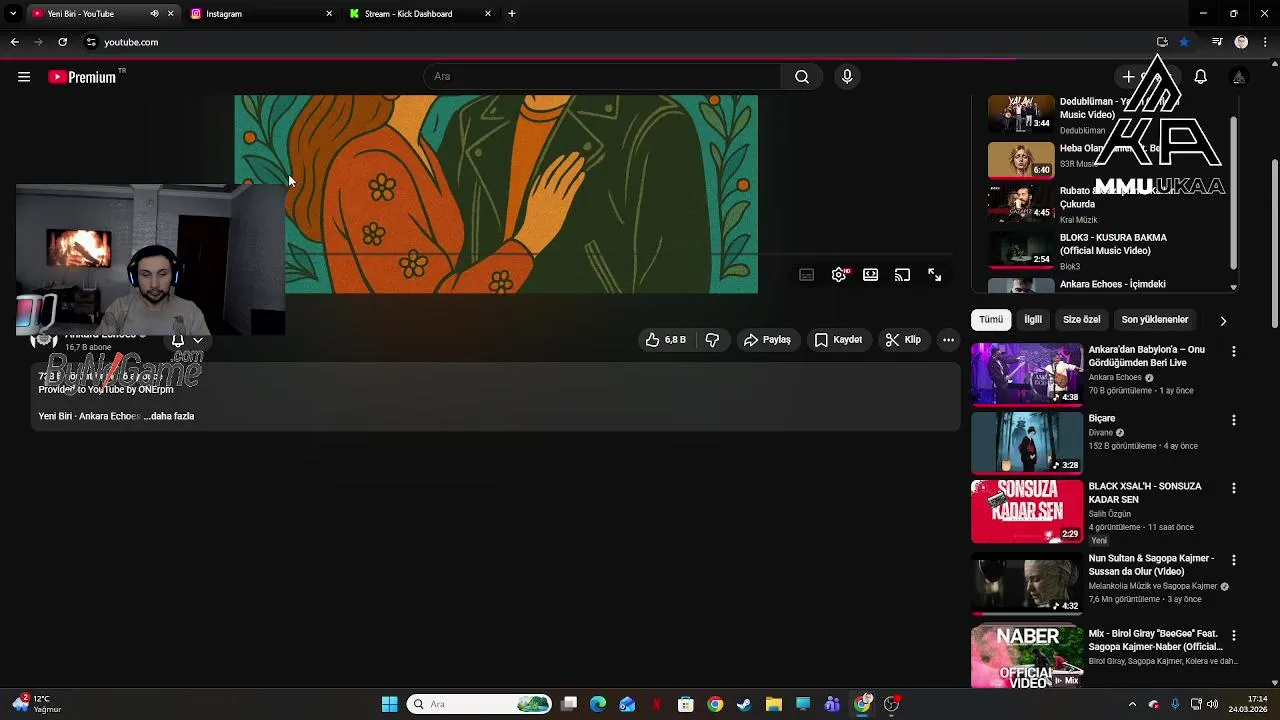This screenshot has height=720, width=1280.
Task: Toggle subtitles on the video player
Action: coord(807,275)
